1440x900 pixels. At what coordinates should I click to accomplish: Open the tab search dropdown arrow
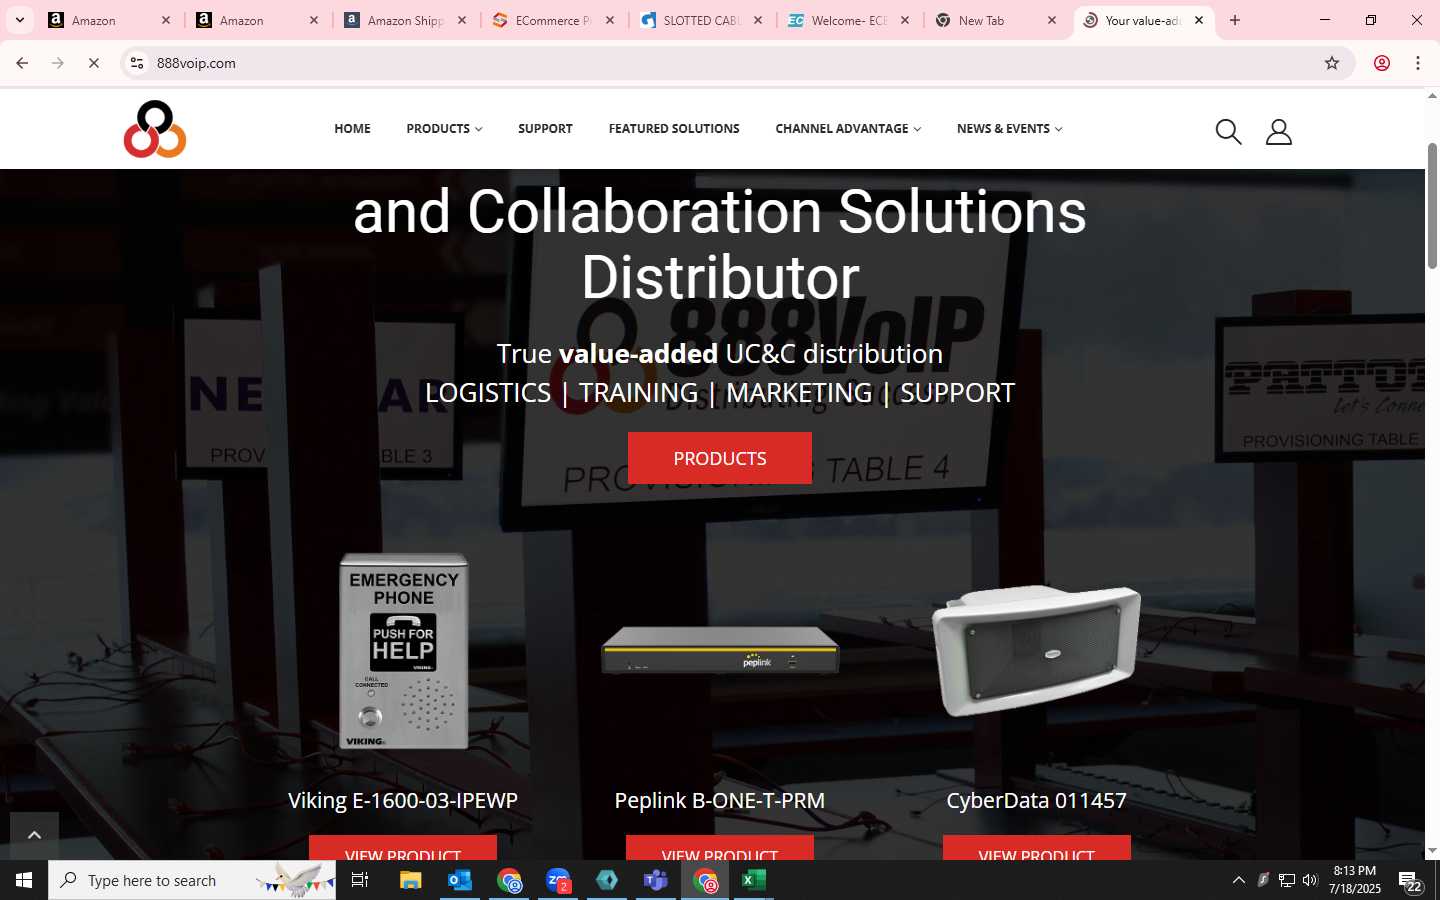pyautogui.click(x=19, y=20)
